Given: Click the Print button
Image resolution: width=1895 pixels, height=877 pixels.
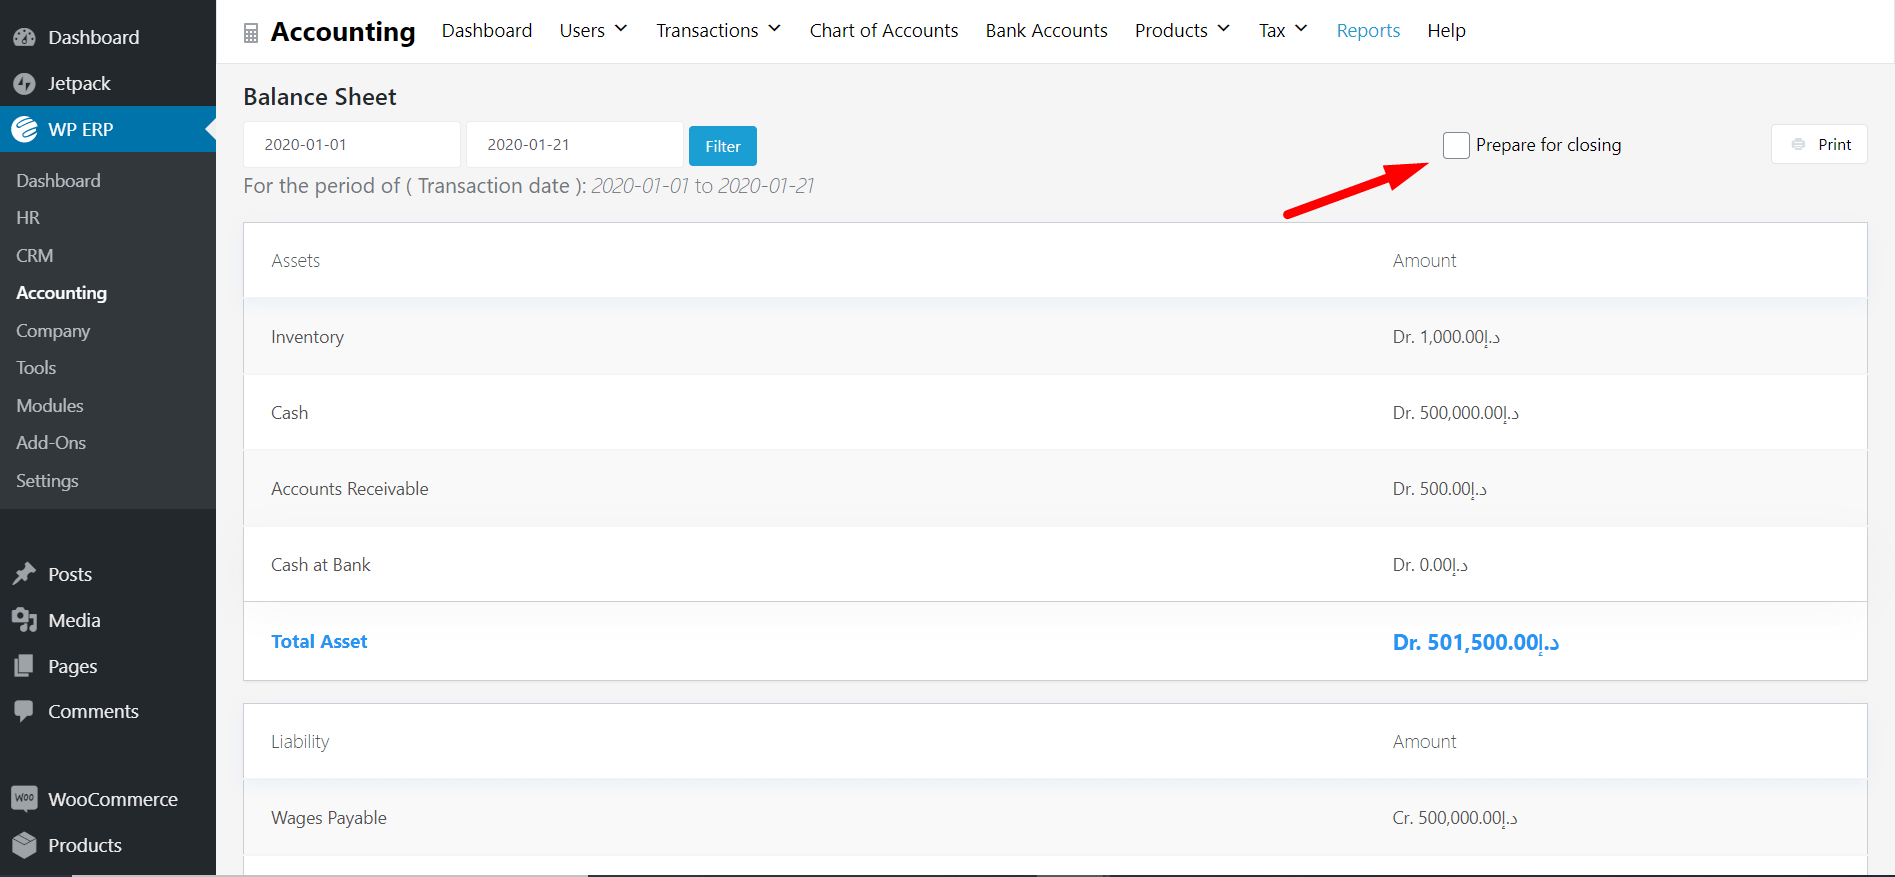Looking at the screenshot, I should coord(1819,144).
